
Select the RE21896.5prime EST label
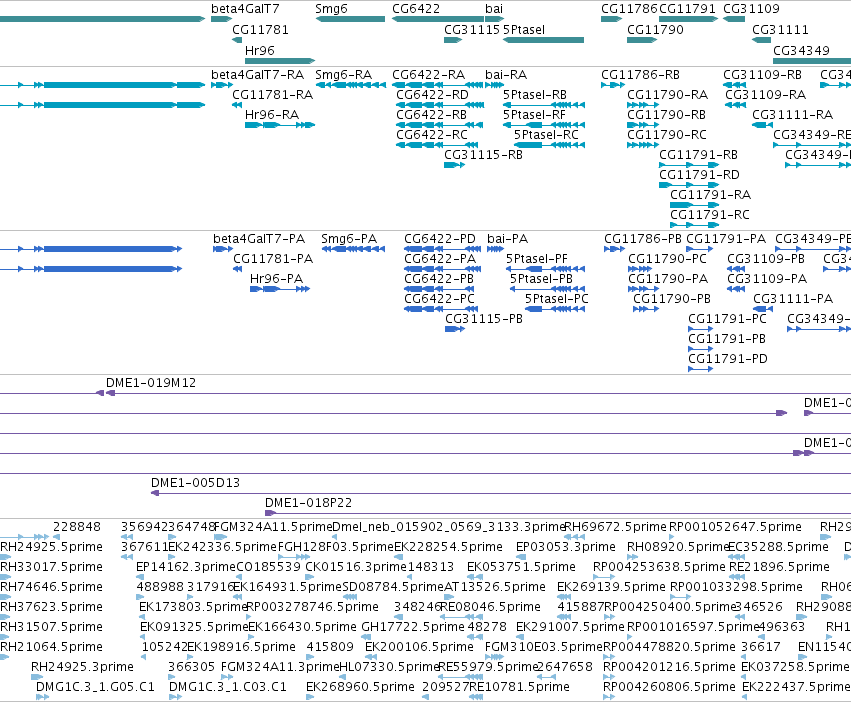(x=779, y=567)
